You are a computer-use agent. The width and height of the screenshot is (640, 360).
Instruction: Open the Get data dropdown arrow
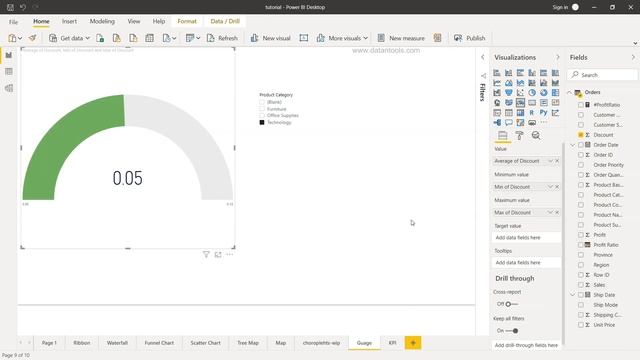[x=87, y=38]
